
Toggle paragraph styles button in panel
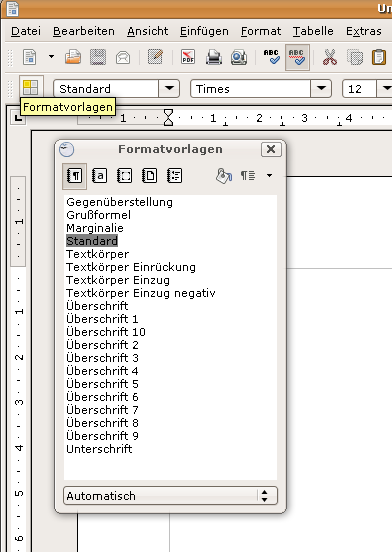tap(75, 176)
